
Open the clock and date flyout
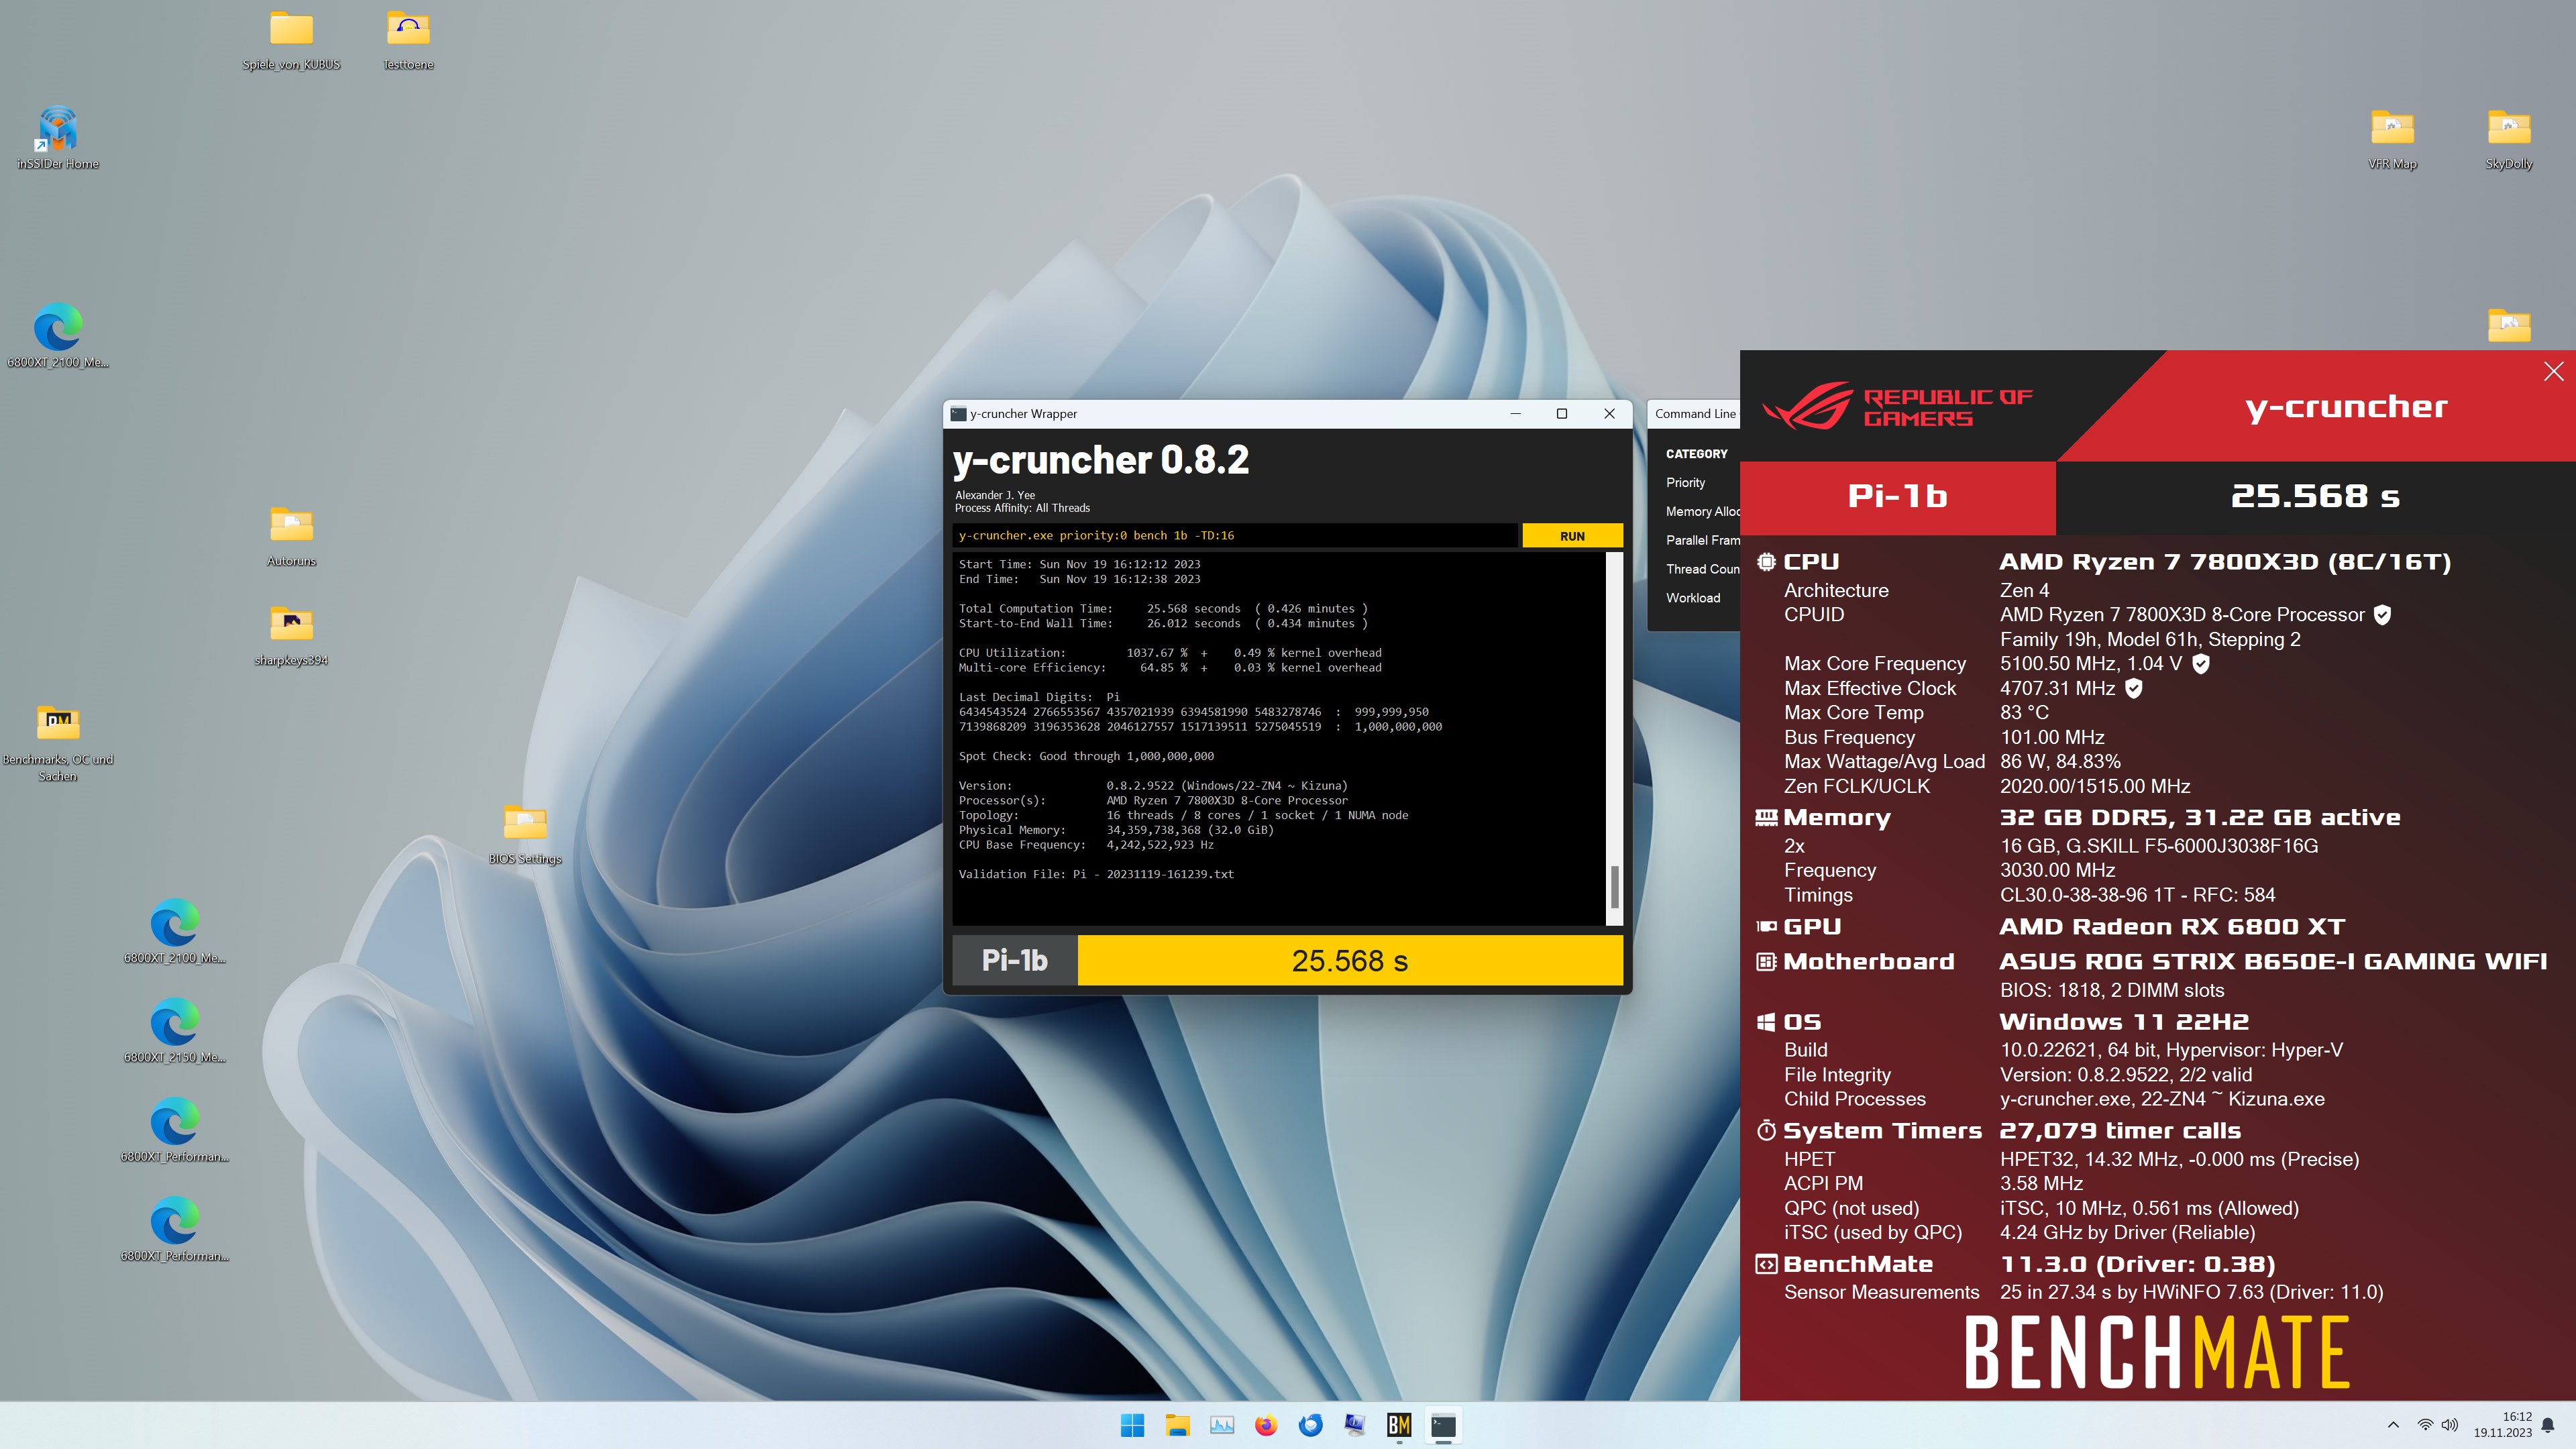click(x=2502, y=1425)
